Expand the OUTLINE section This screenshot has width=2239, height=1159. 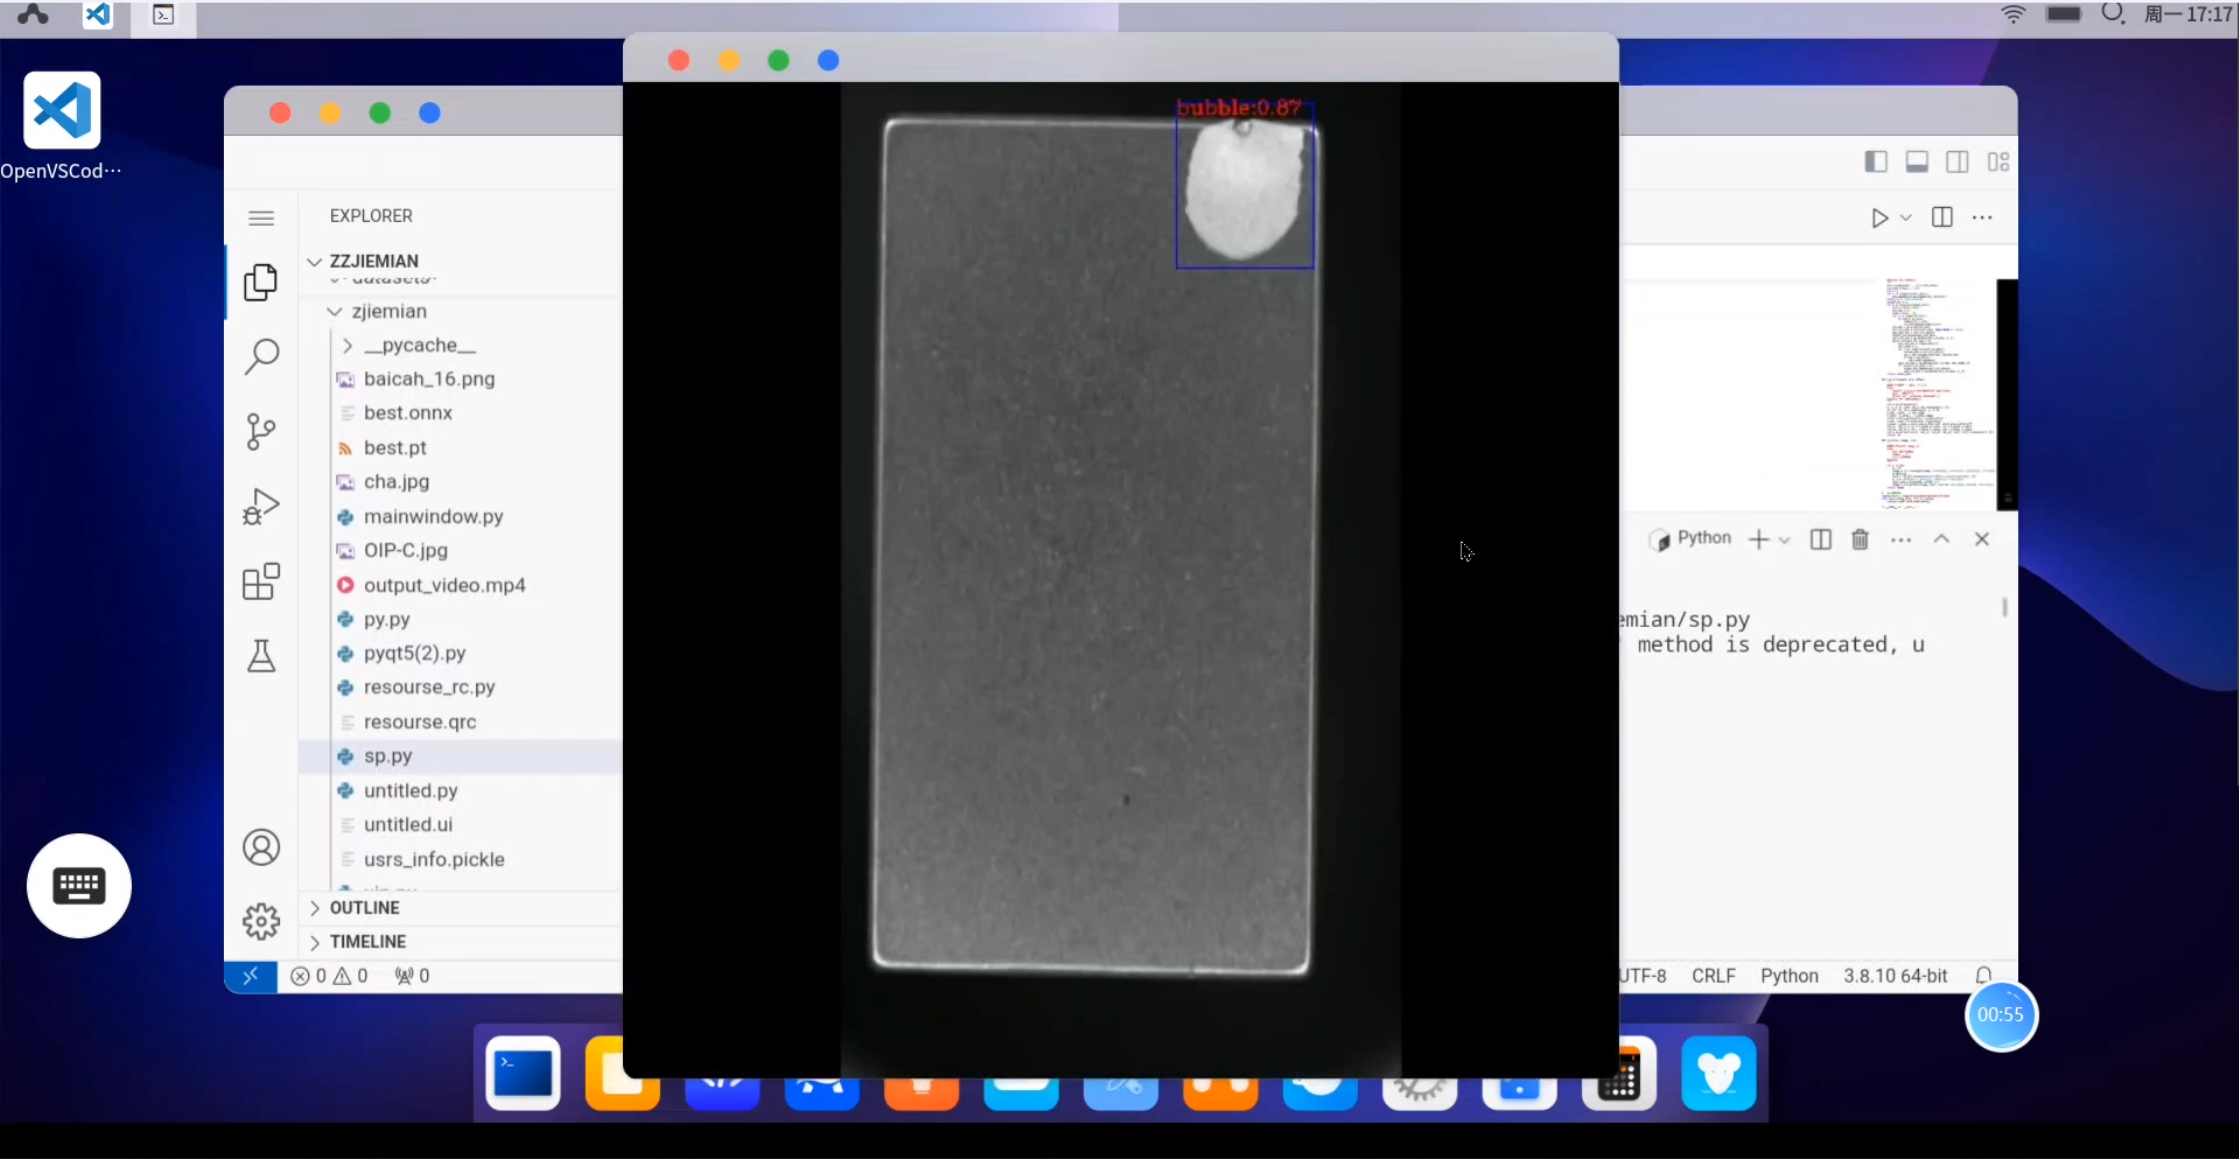[364, 907]
